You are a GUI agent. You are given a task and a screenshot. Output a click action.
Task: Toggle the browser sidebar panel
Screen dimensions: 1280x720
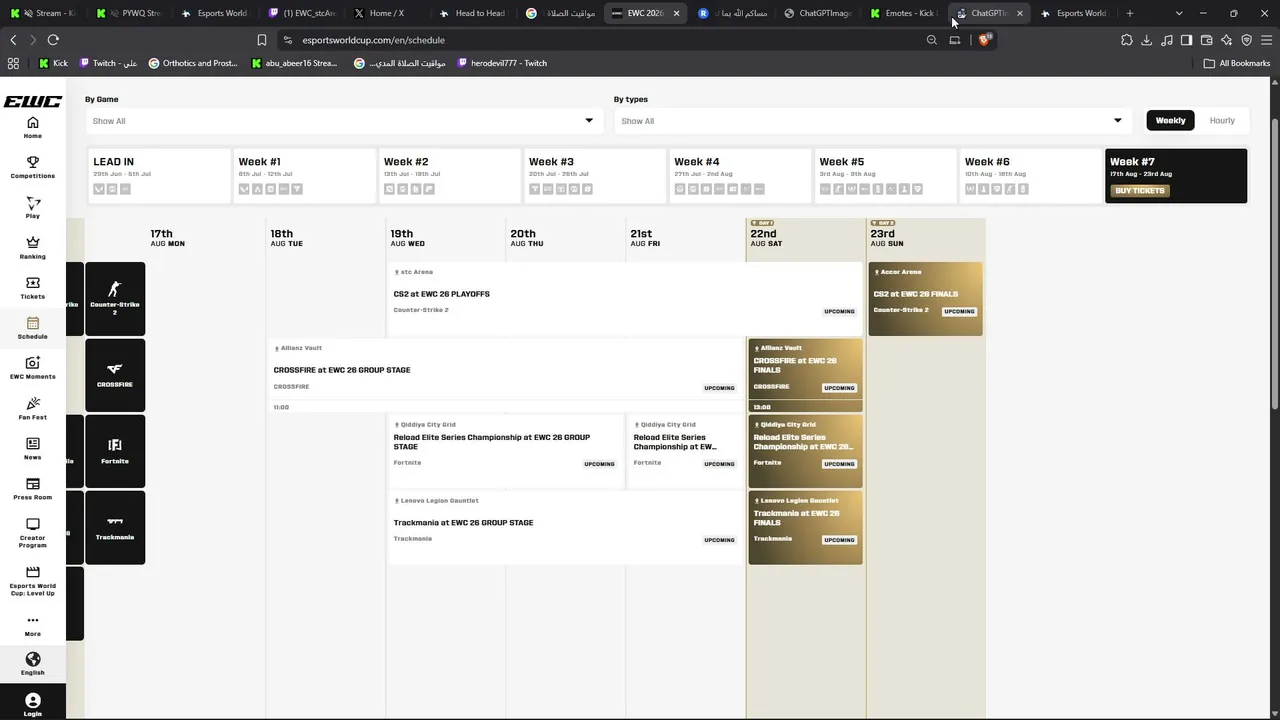1186,40
